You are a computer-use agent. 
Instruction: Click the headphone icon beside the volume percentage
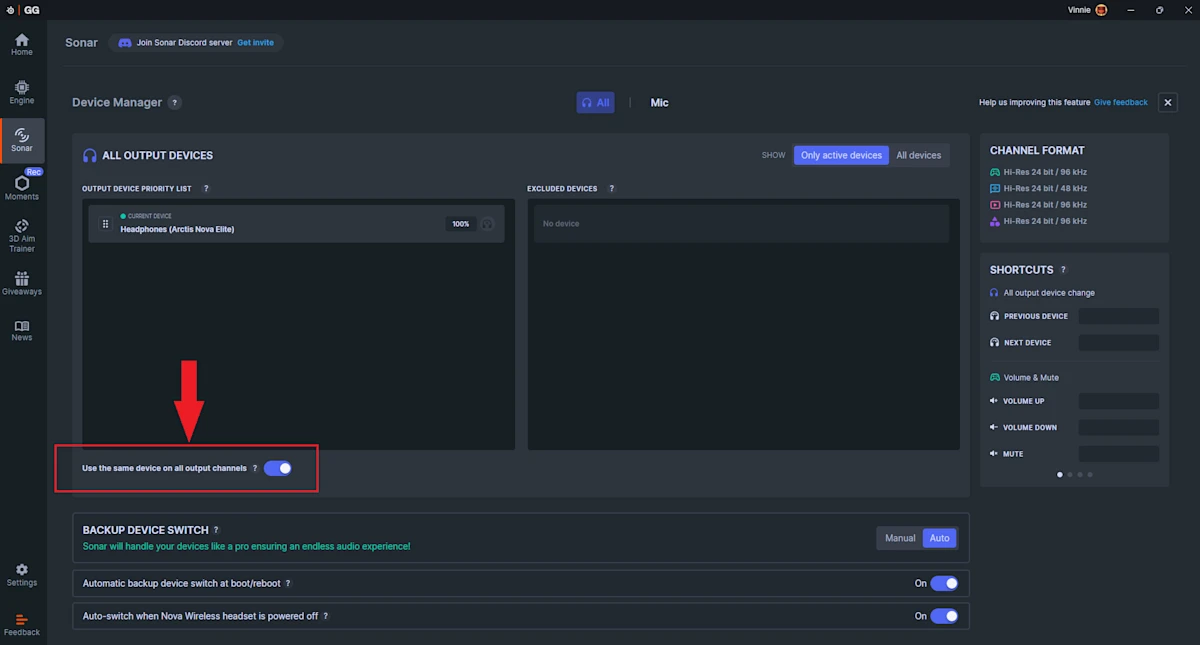tap(488, 223)
